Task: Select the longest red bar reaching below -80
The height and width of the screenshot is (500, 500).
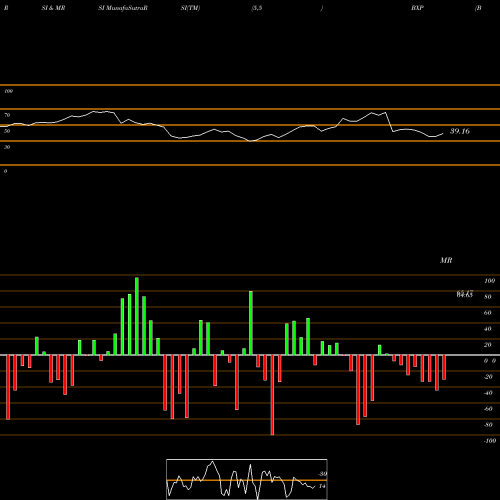Action: [272, 395]
